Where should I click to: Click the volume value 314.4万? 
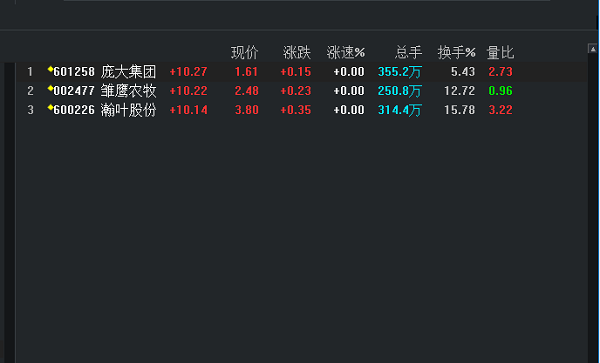point(400,110)
